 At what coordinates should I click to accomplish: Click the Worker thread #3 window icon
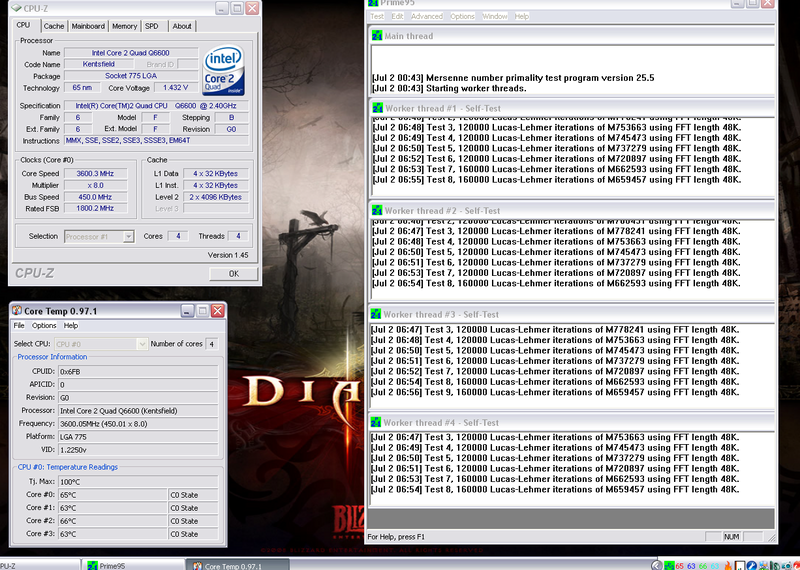376,314
